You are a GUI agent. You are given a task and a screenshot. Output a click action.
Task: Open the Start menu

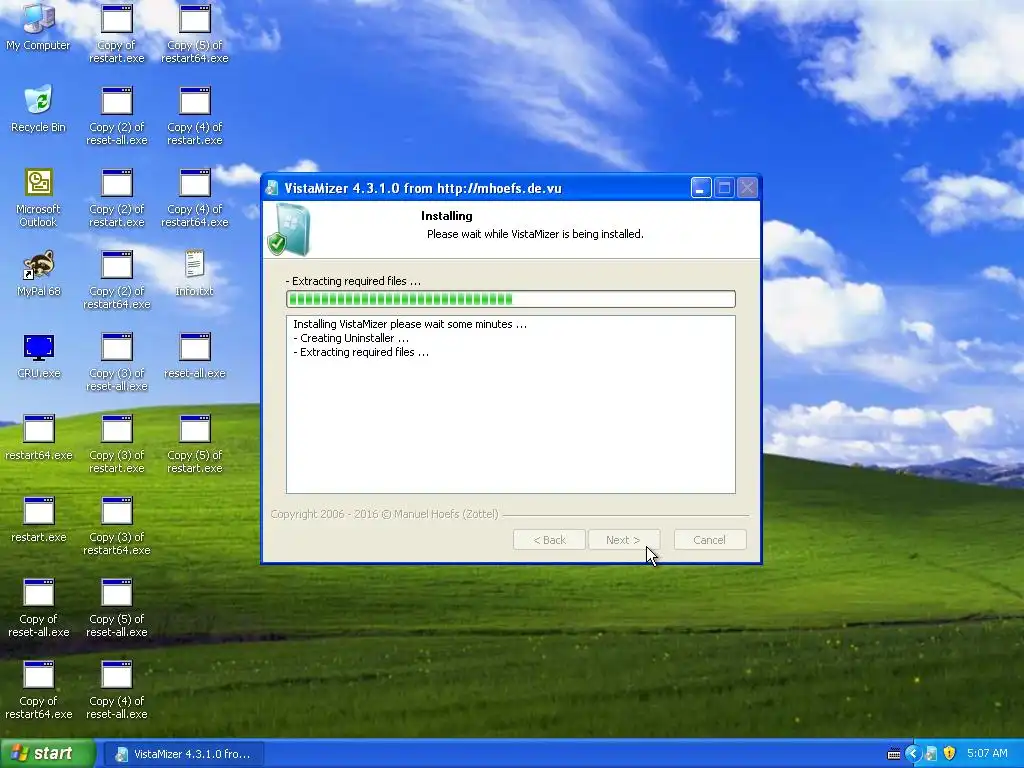click(48, 754)
